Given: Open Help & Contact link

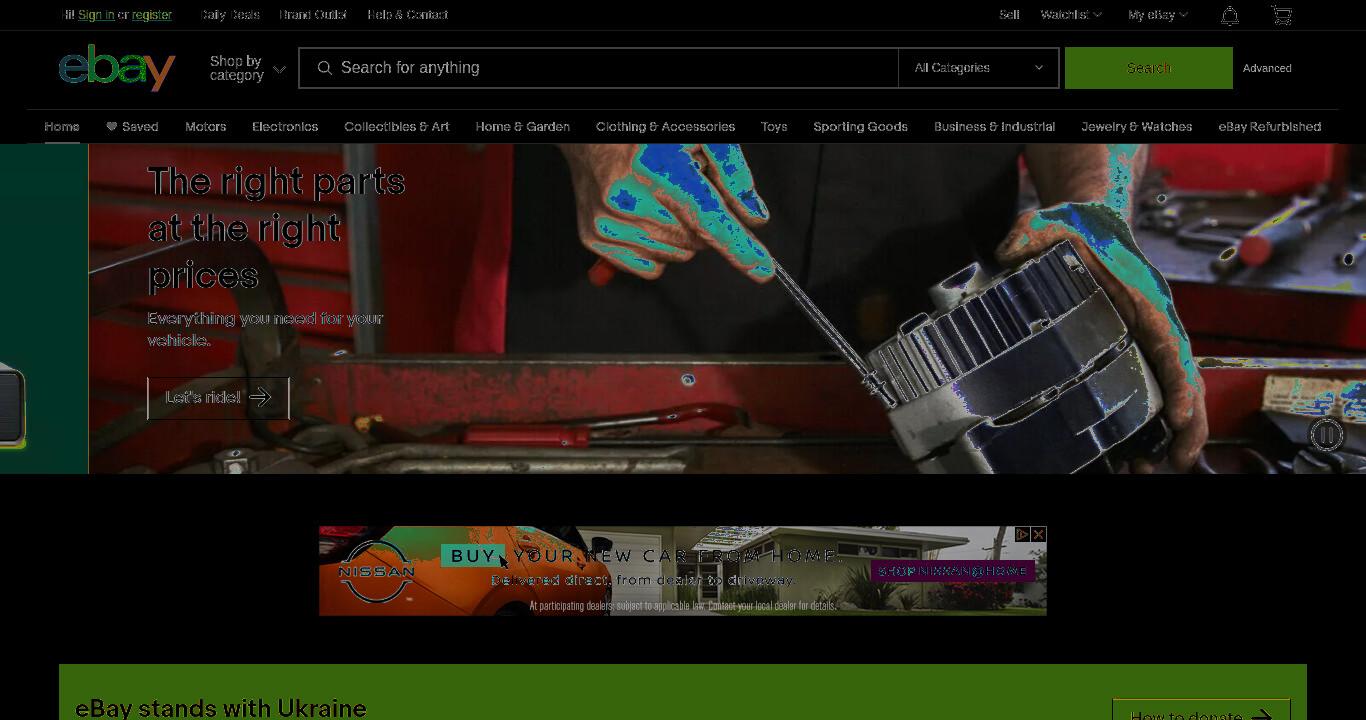Looking at the screenshot, I should (x=407, y=15).
